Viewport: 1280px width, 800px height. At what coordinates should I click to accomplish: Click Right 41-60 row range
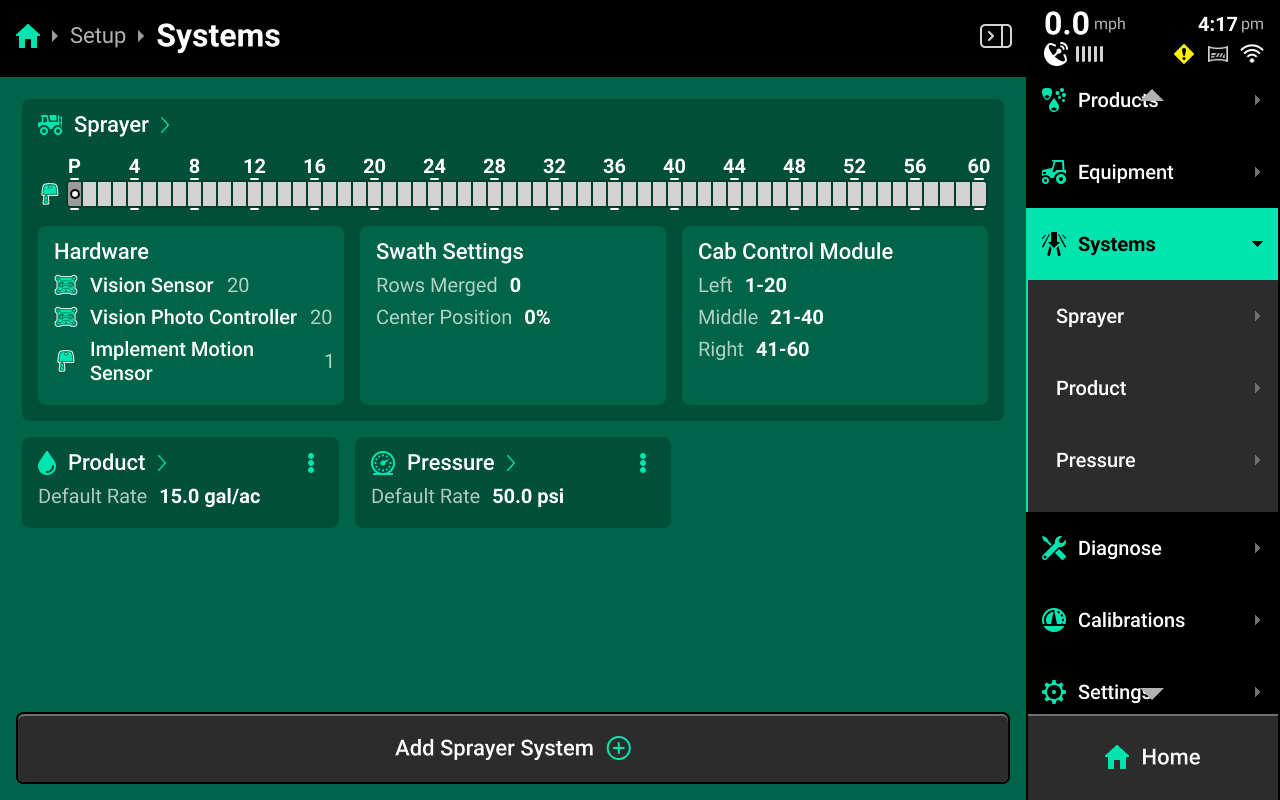(x=782, y=350)
